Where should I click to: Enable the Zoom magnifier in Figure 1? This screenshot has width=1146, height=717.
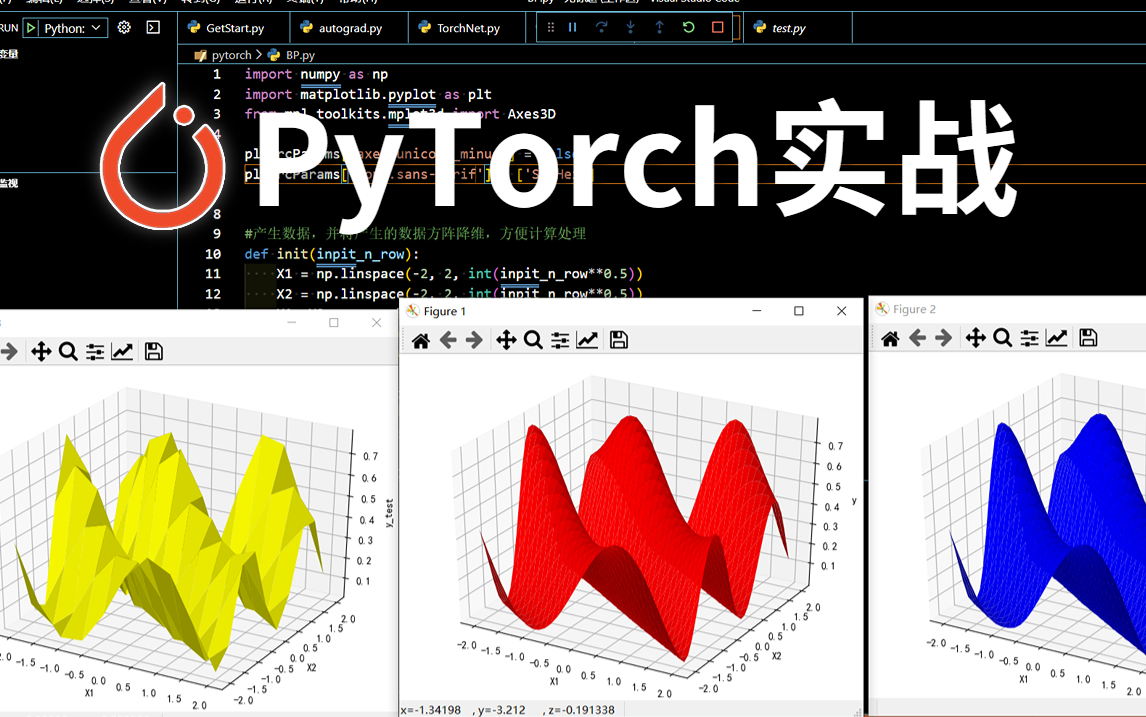click(x=534, y=340)
